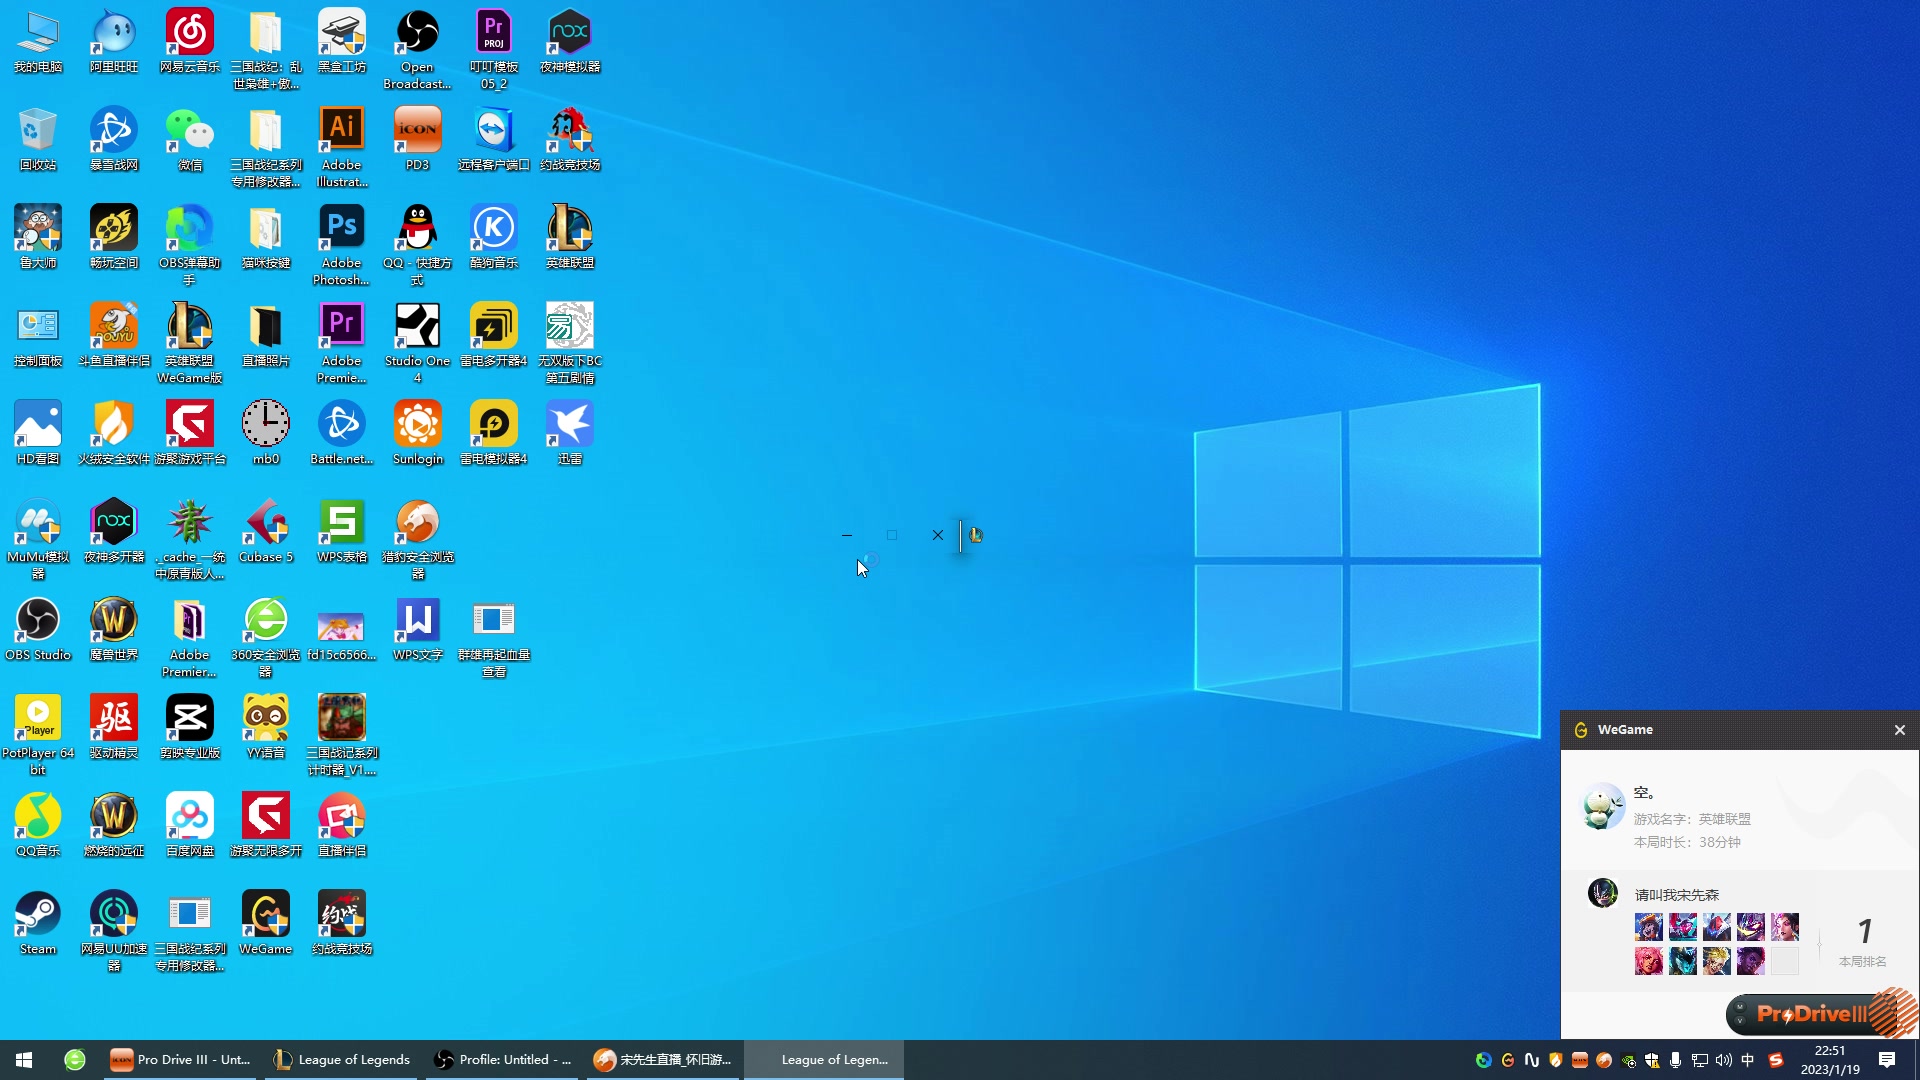Open the Adobe Photoshop desktop shortcut
Viewport: 1920px width, 1080px height.
pyautogui.click(x=341, y=228)
